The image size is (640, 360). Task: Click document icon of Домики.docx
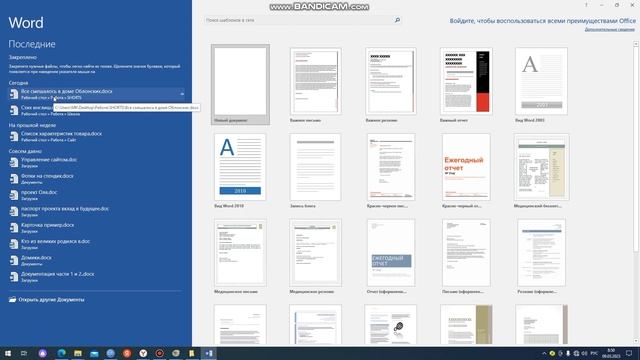click(14, 260)
